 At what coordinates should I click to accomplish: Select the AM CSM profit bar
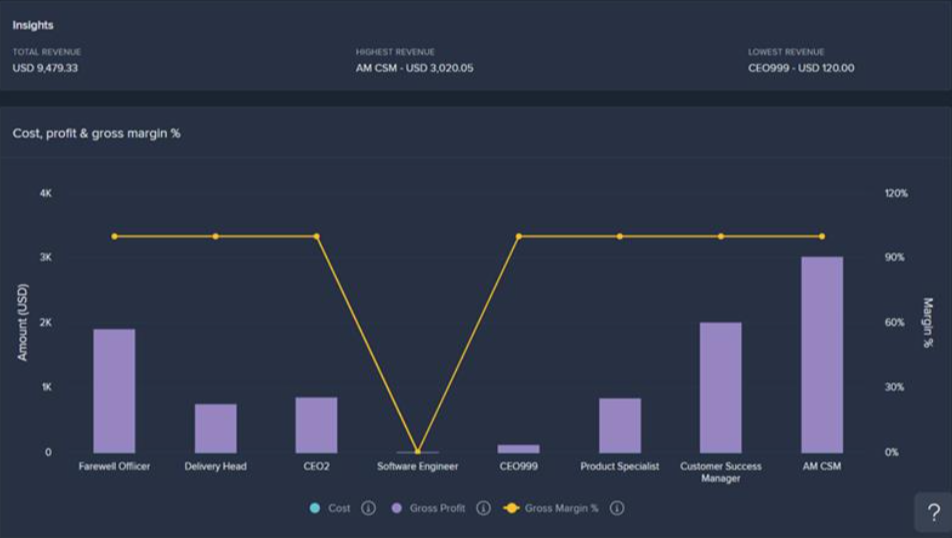click(821, 355)
